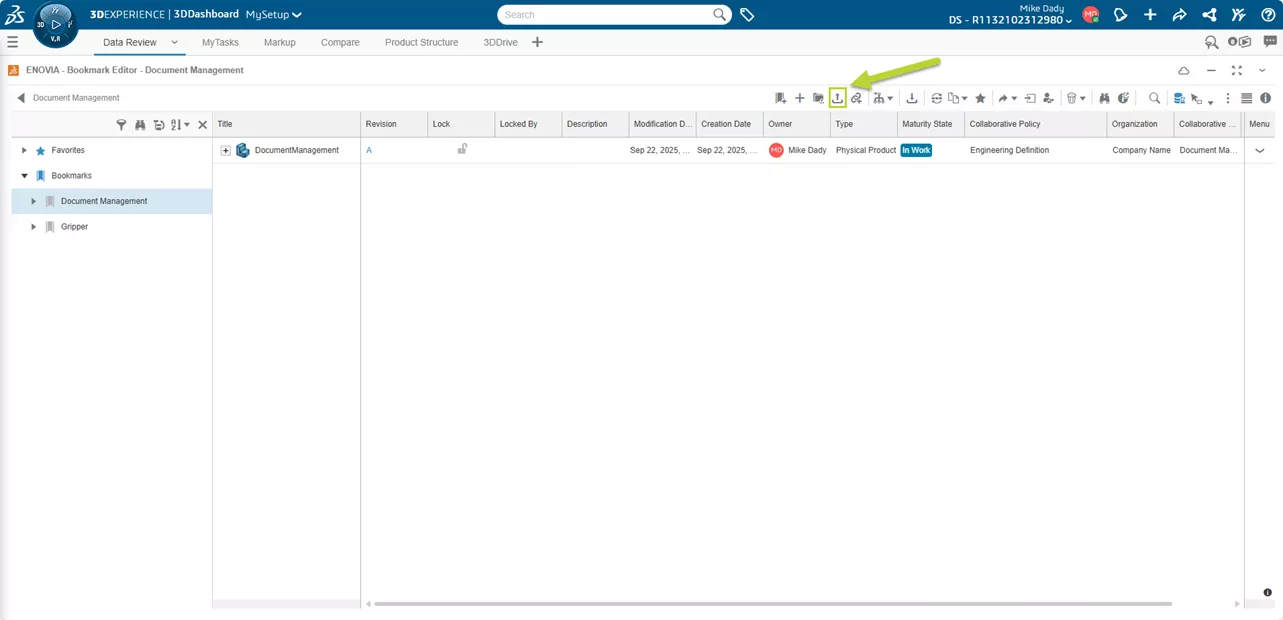The height and width of the screenshot is (620, 1283).
Task: Switch to the Product Structure tab
Action: (x=420, y=42)
